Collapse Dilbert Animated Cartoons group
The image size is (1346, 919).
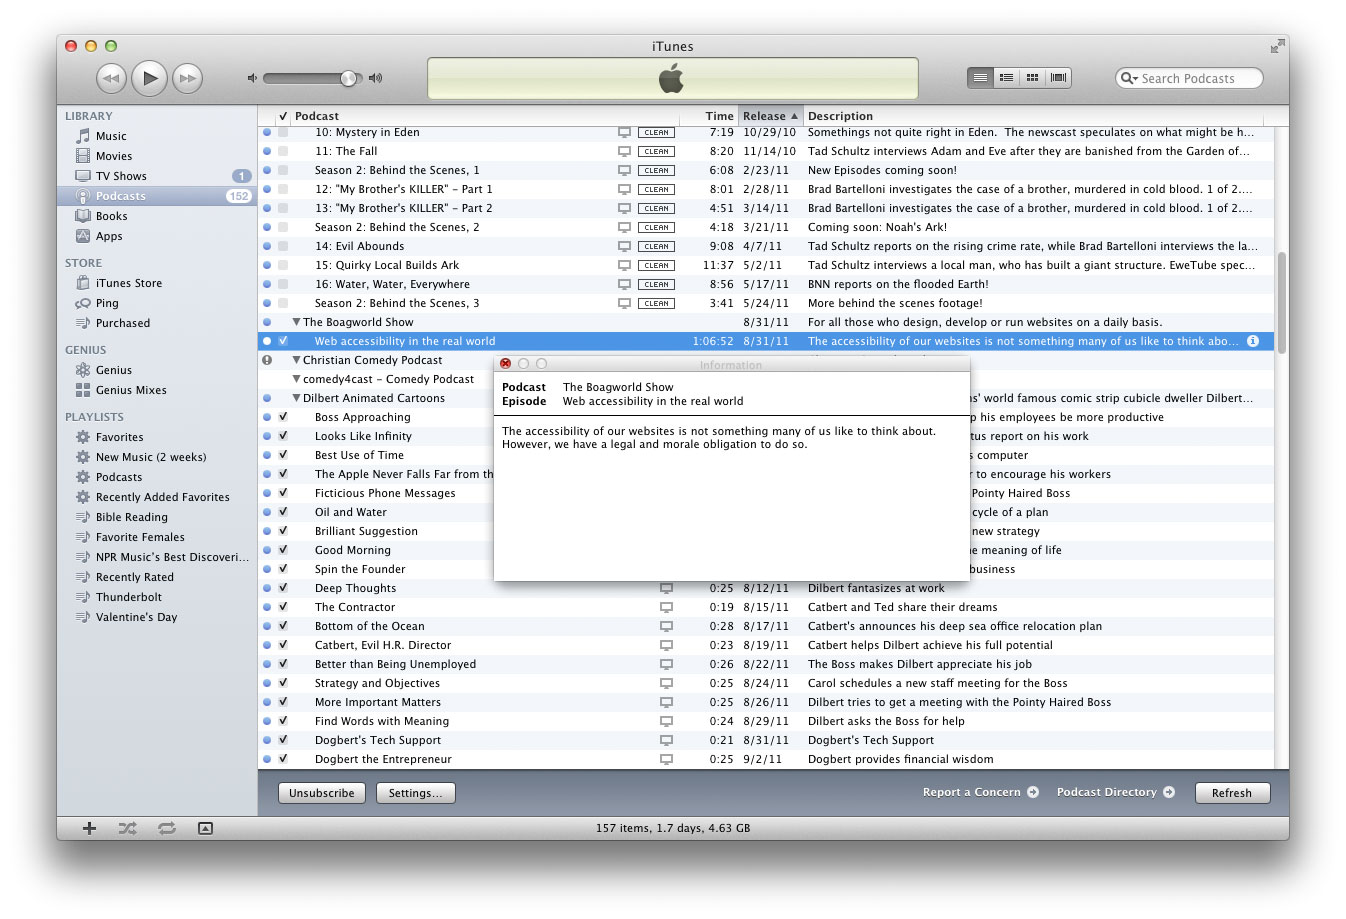[x=296, y=398]
